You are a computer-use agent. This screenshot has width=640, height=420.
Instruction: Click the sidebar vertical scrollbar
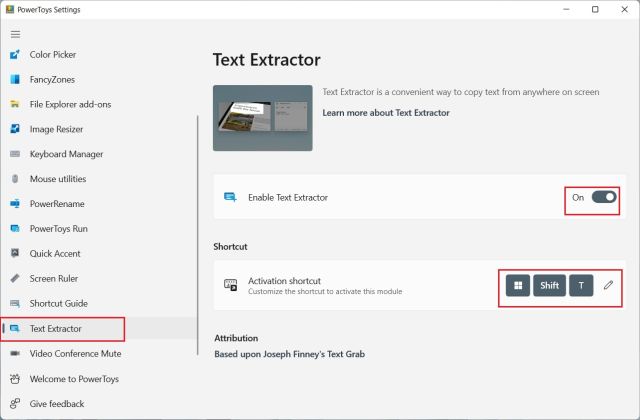(x=198, y=235)
